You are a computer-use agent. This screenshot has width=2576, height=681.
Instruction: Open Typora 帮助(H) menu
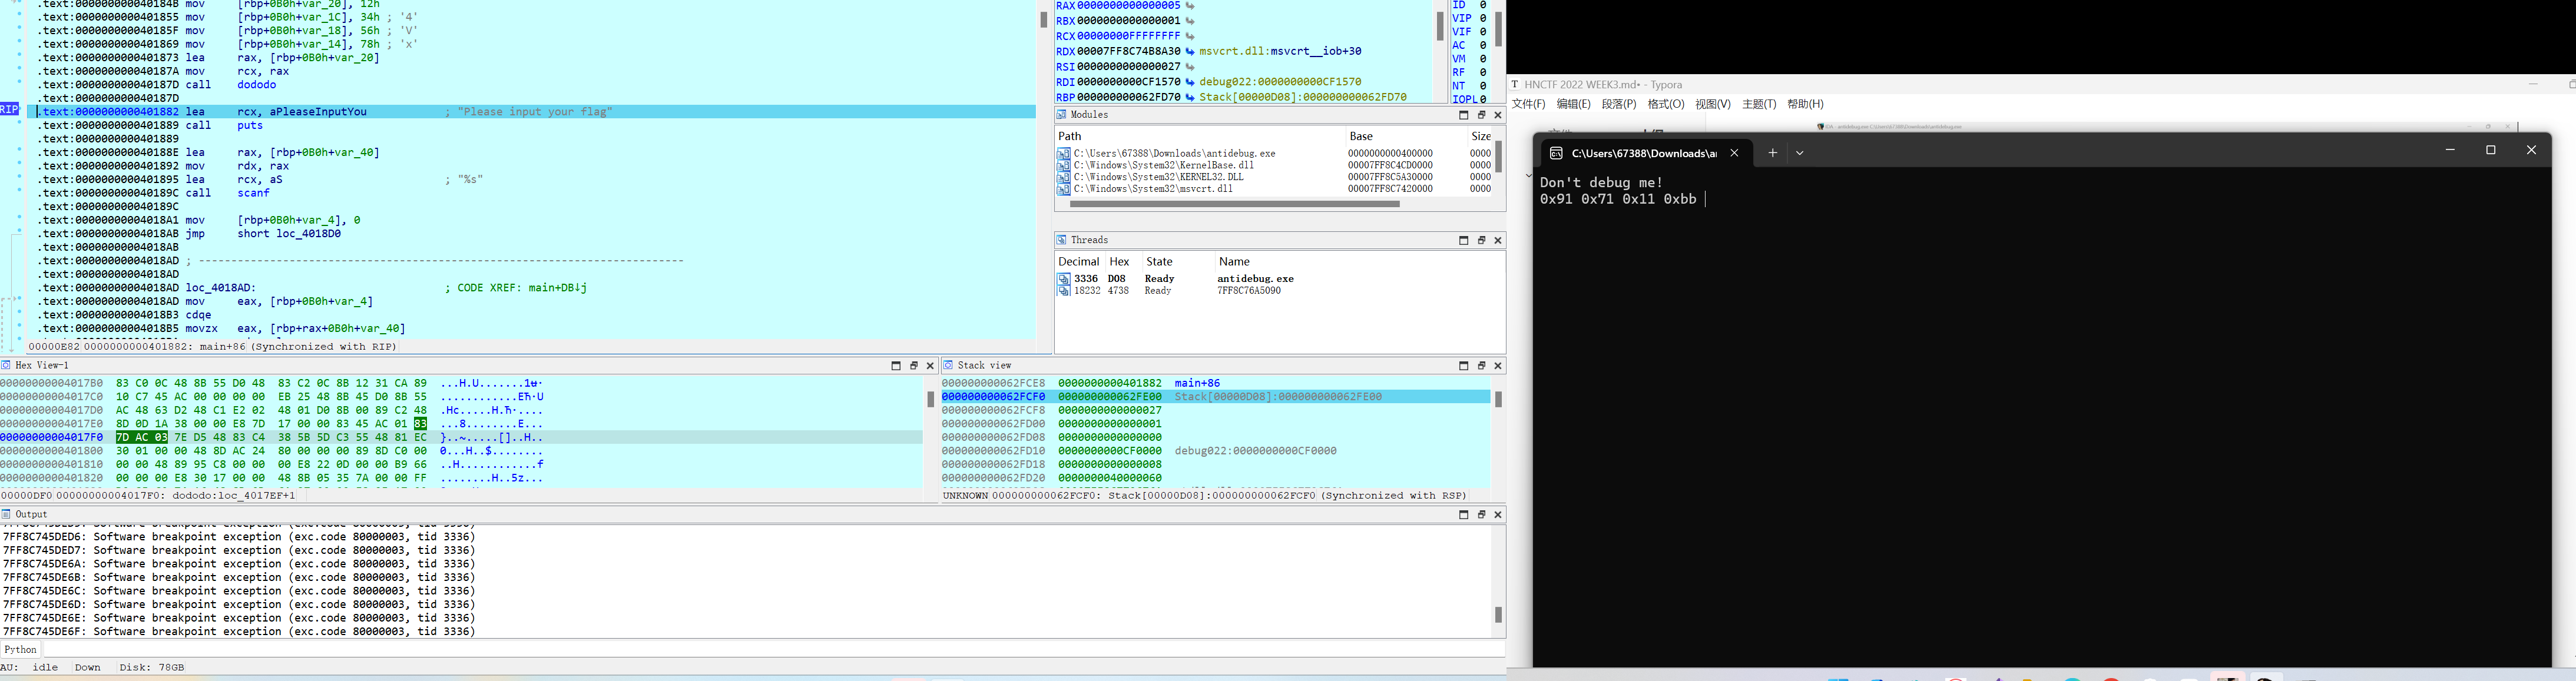point(1805,104)
